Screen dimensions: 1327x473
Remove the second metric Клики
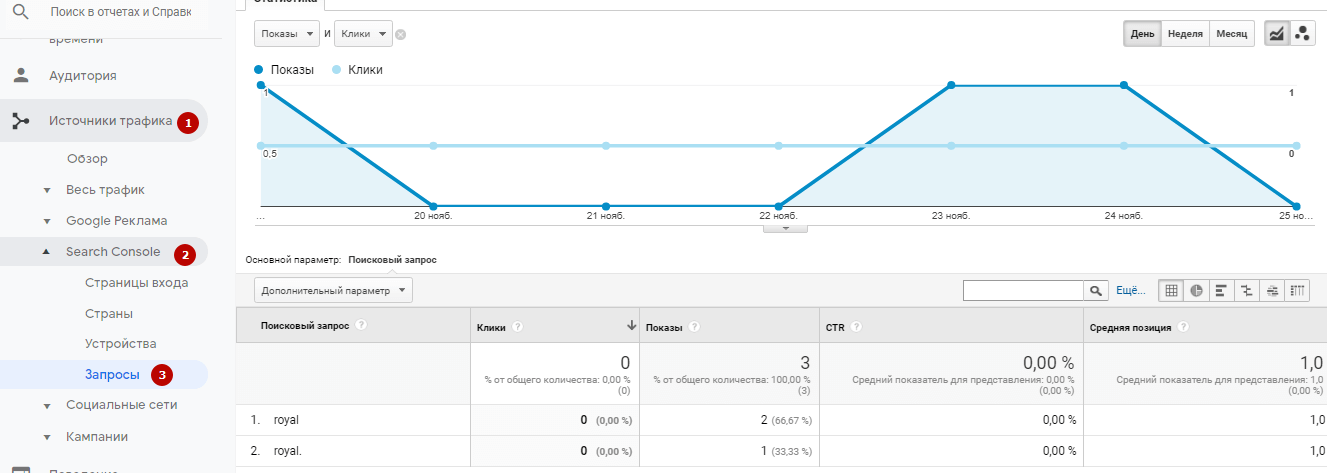pos(400,34)
